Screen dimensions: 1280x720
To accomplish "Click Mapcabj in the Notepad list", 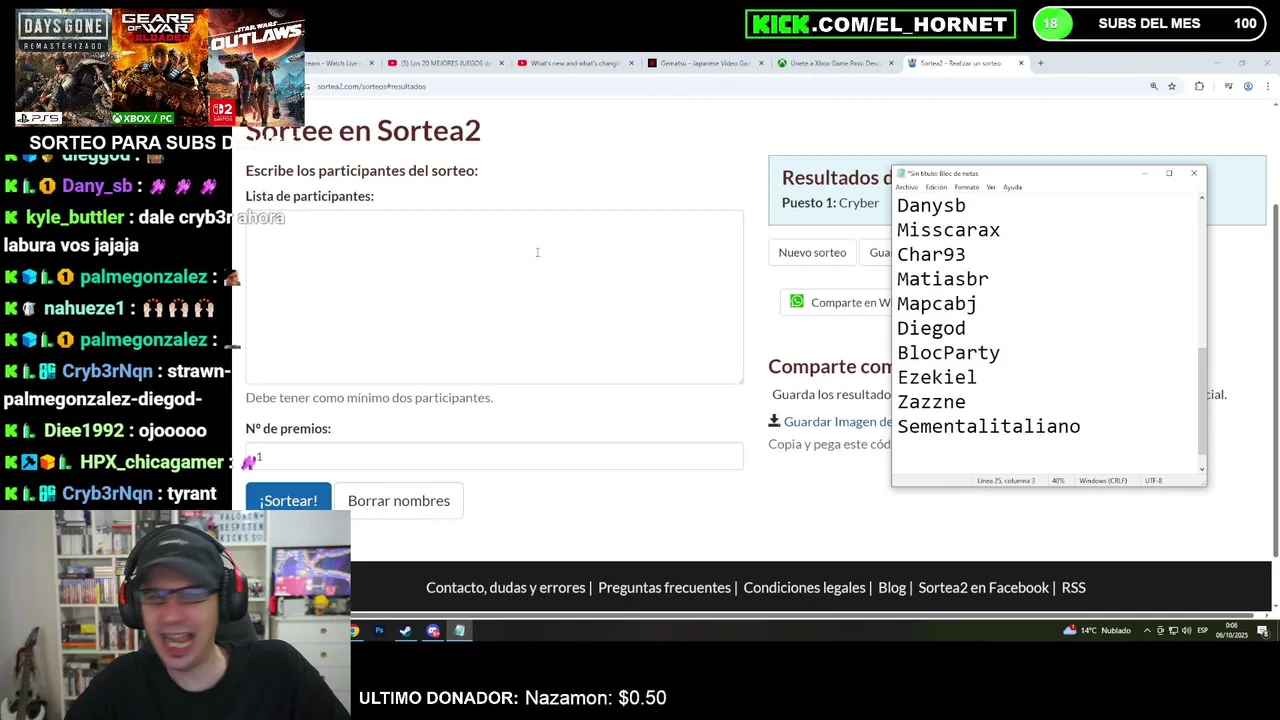I will (936, 303).
